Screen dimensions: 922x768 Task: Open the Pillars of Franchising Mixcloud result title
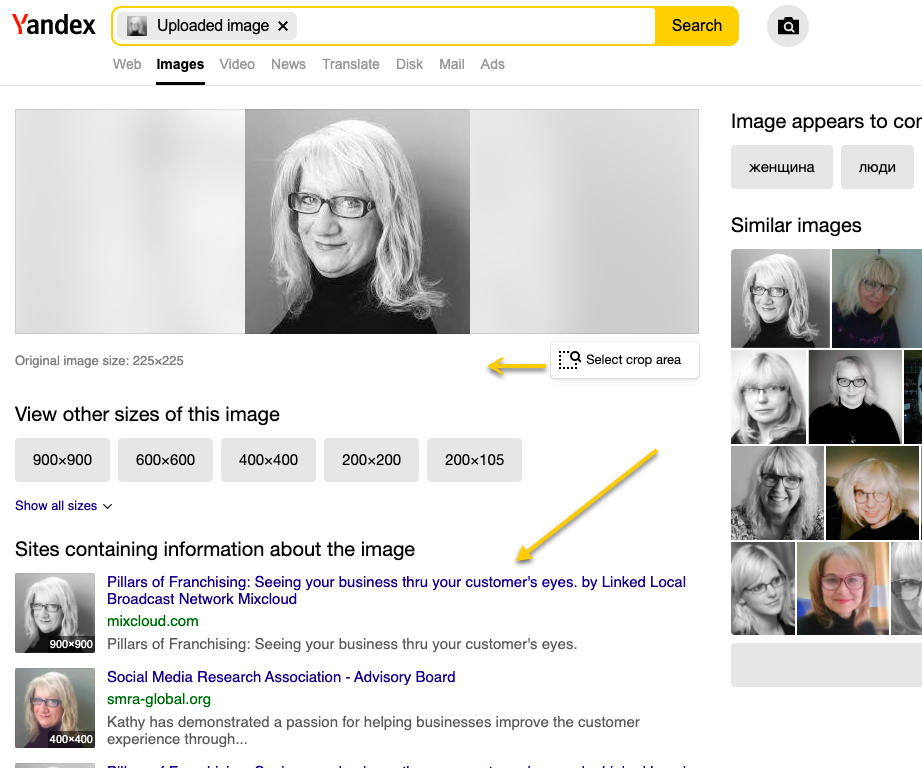[x=396, y=590]
